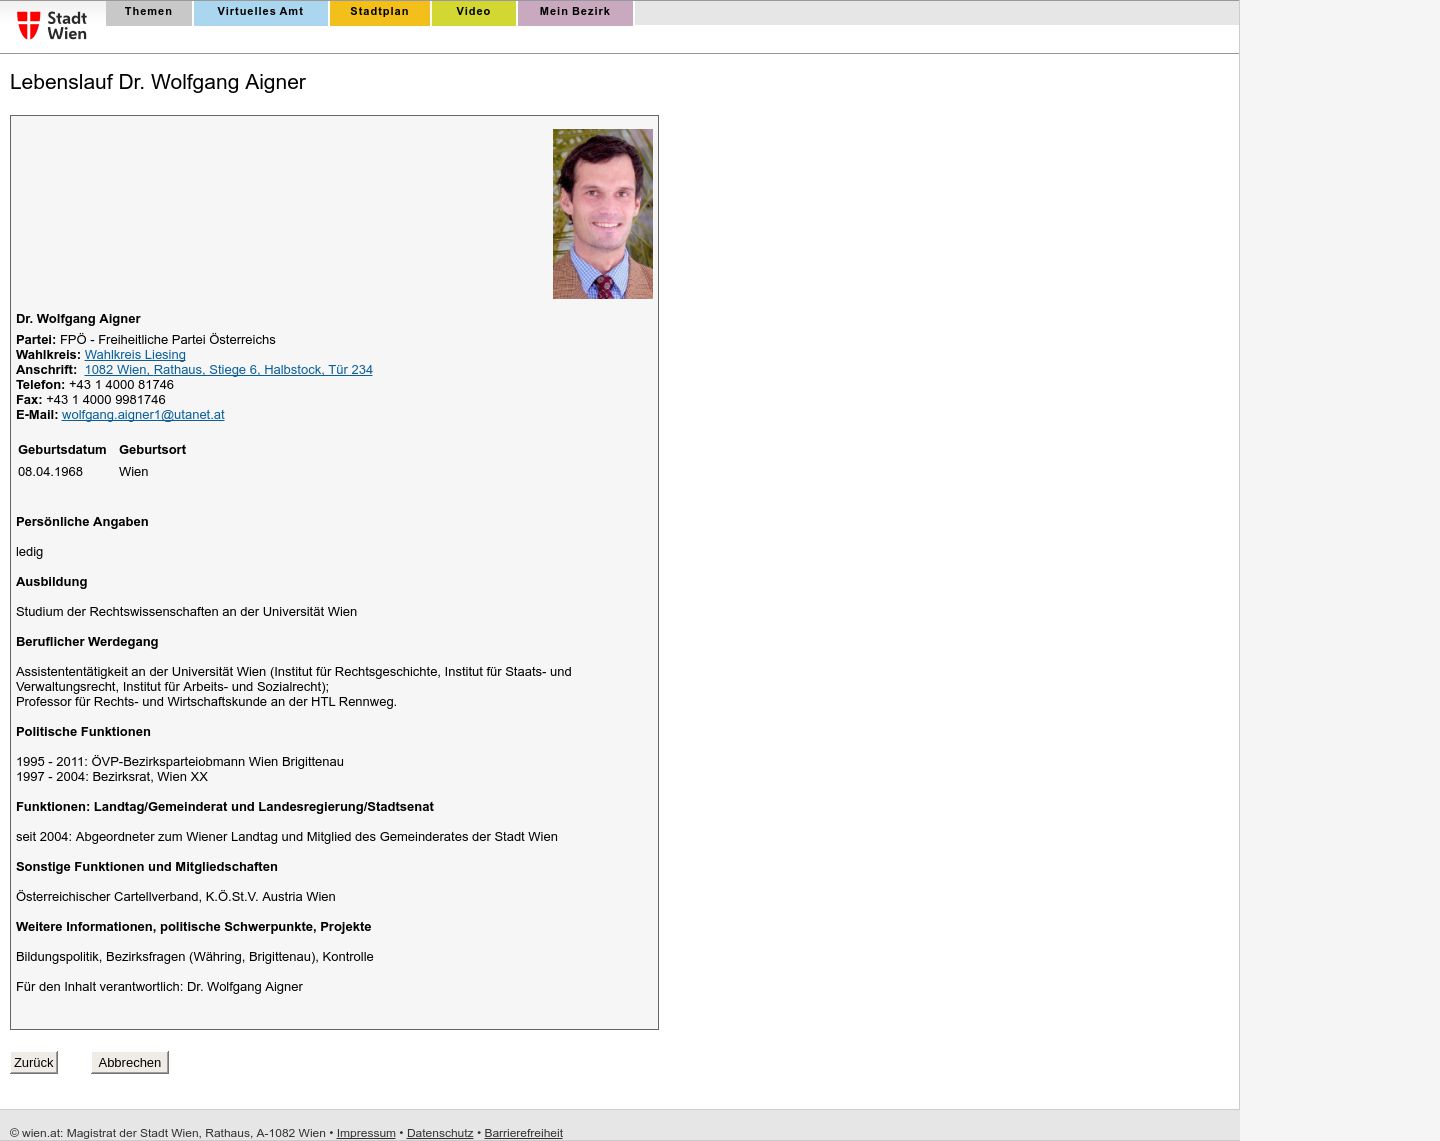This screenshot has width=1440, height=1141.
Task: Click the 'ledig' marital status text
Action: pyautogui.click(x=30, y=552)
